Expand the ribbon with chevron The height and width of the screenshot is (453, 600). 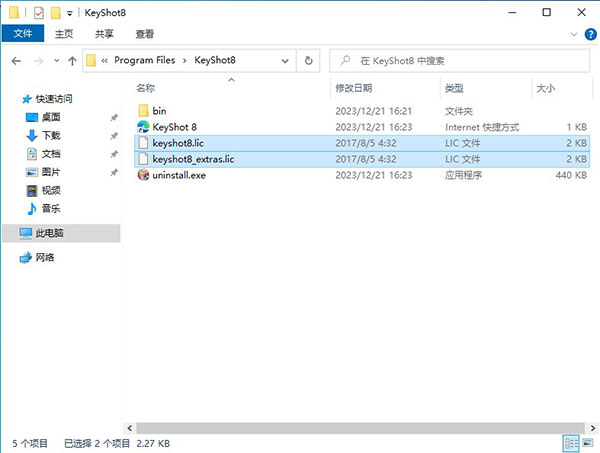point(574,34)
